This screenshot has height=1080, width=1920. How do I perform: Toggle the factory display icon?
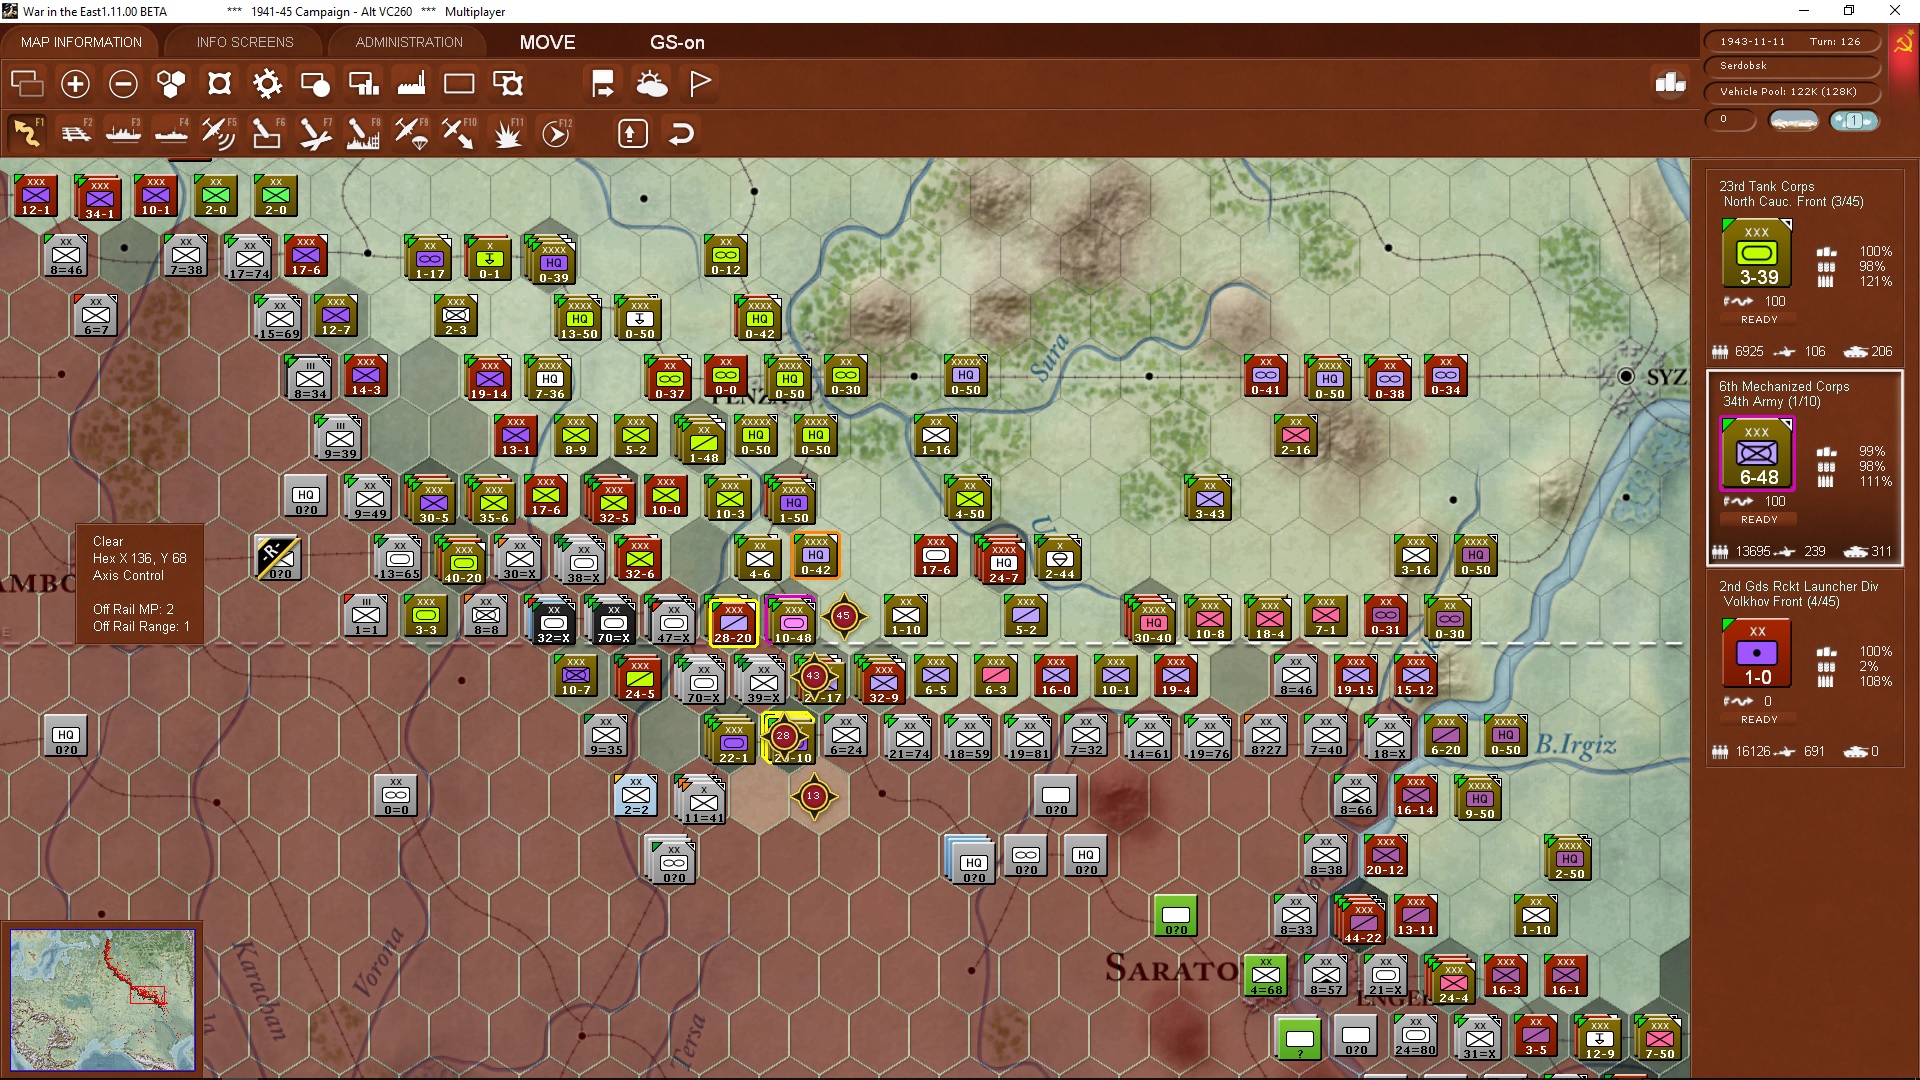[411, 84]
